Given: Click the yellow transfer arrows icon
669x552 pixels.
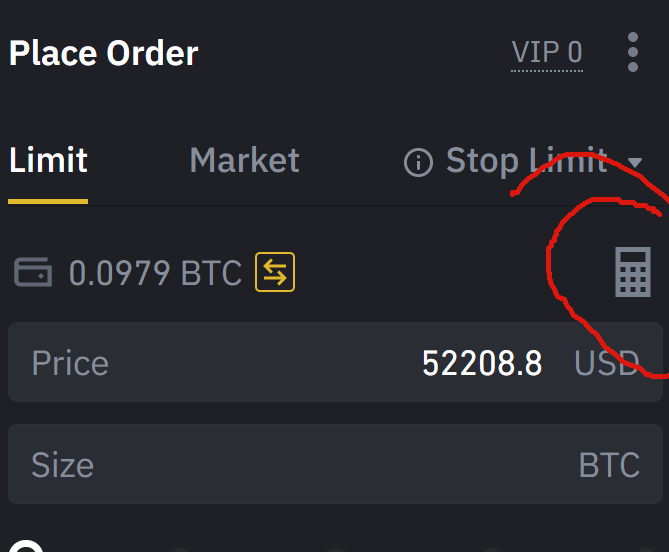Looking at the screenshot, I should coord(275,272).
